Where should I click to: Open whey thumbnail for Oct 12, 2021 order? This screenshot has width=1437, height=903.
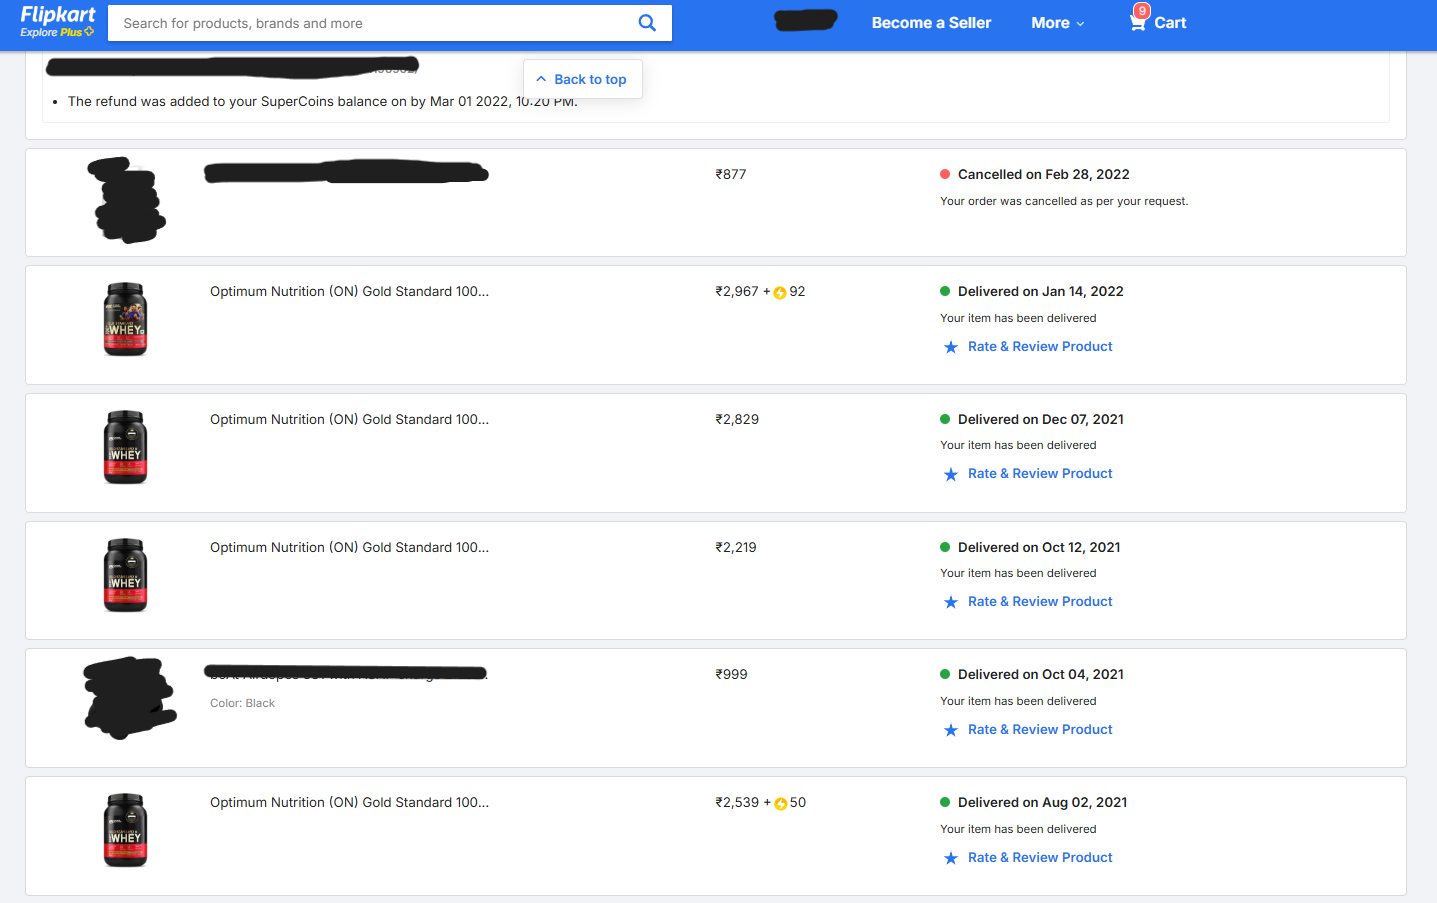(125, 575)
